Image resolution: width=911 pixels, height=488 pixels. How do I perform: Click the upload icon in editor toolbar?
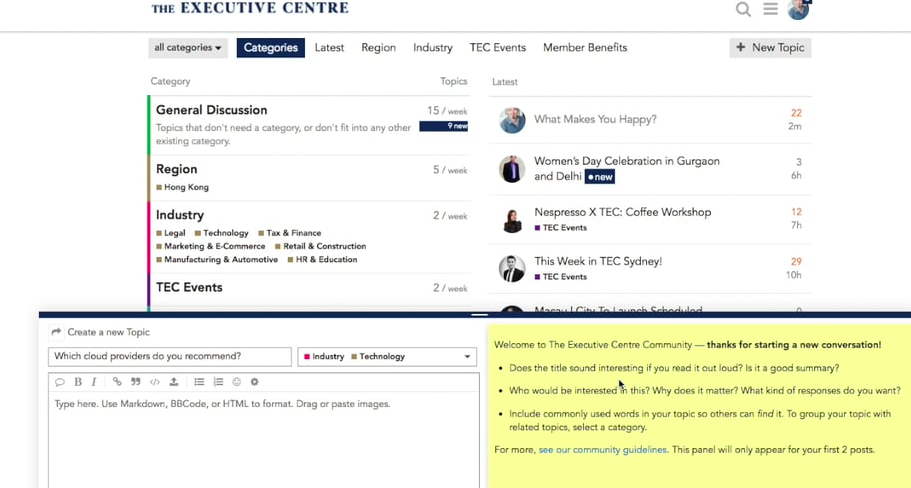tap(174, 382)
